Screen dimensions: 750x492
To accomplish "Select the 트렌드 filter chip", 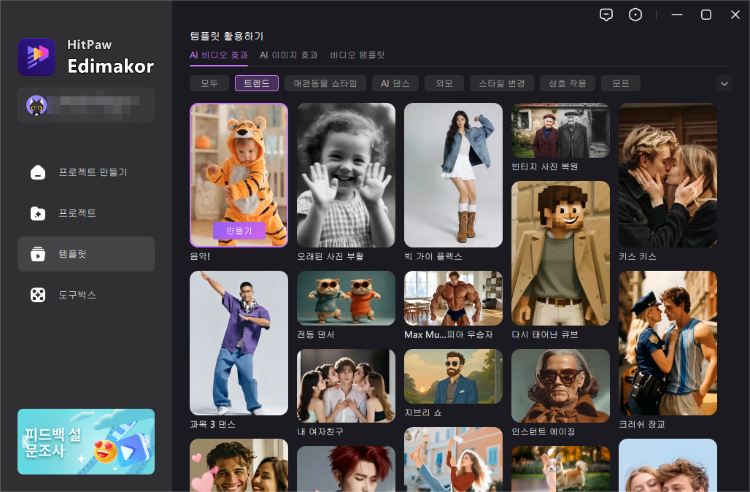I will [257, 83].
